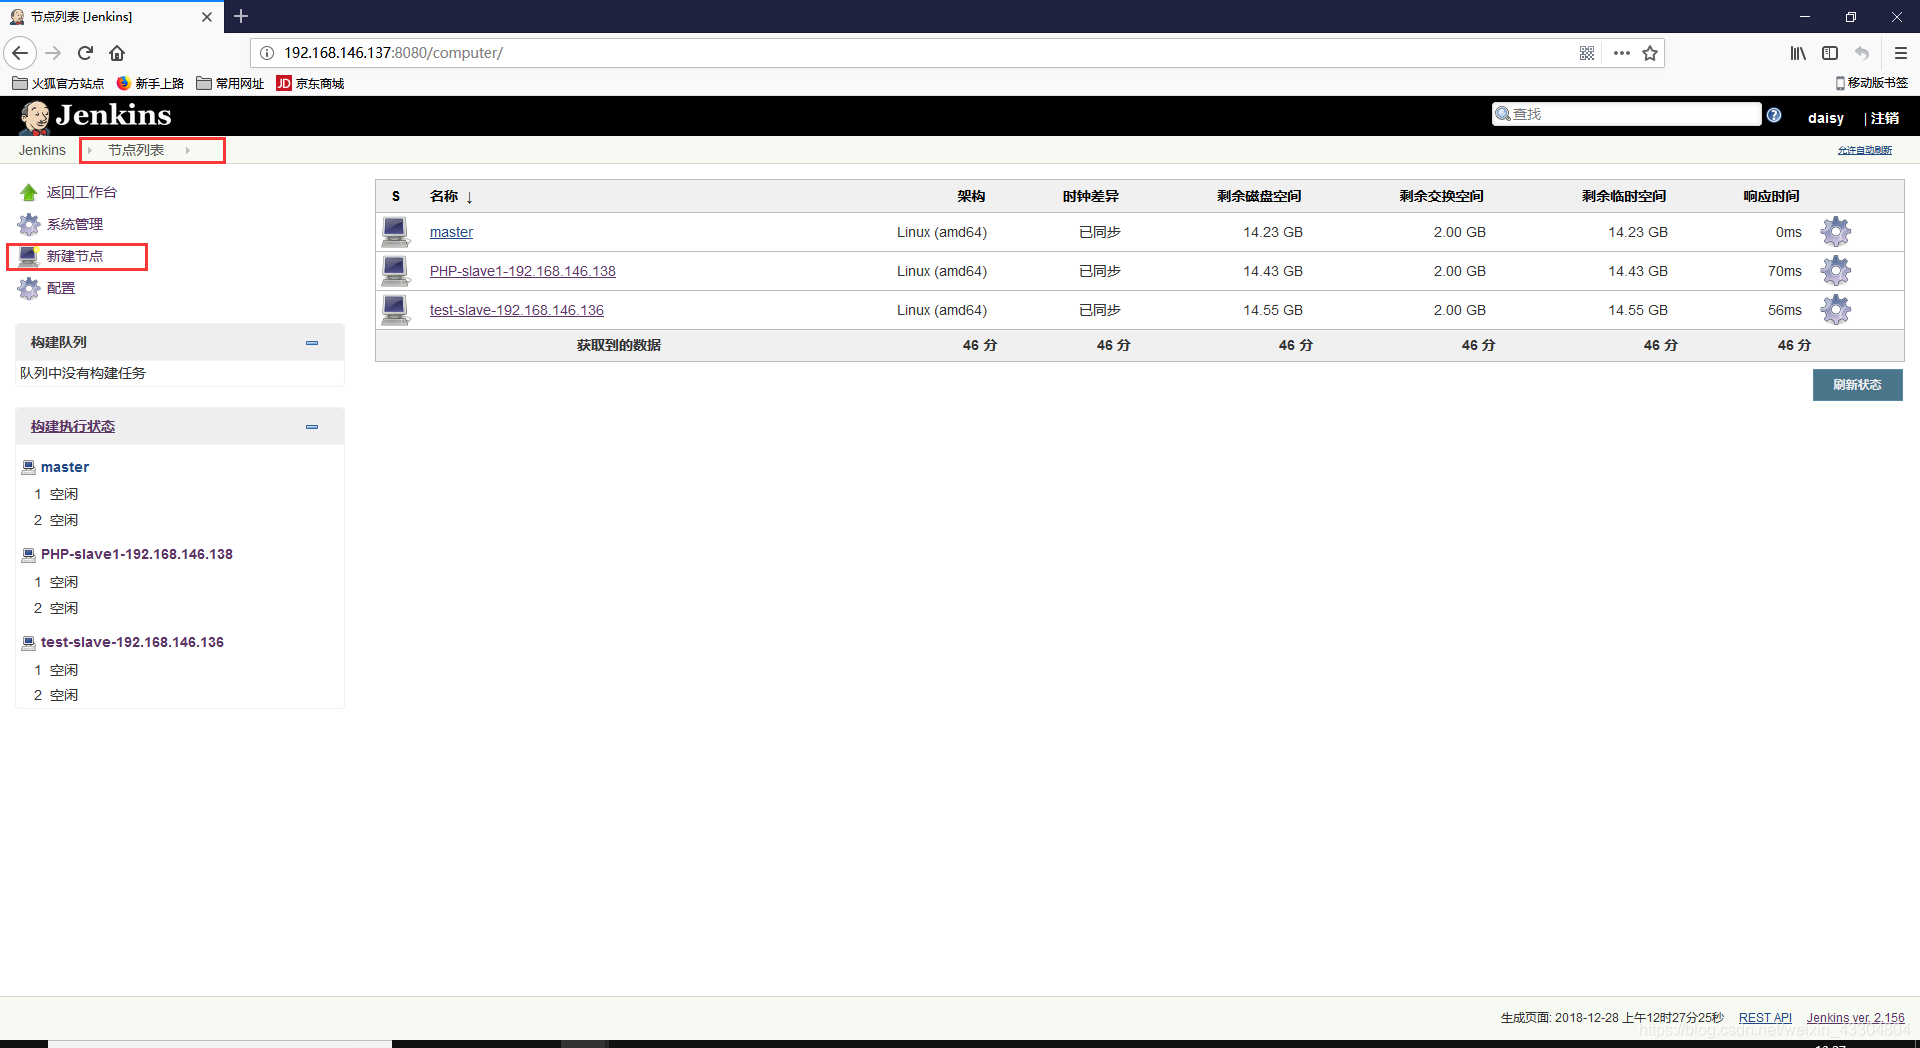Log out via 注销

pyautogui.click(x=1884, y=118)
